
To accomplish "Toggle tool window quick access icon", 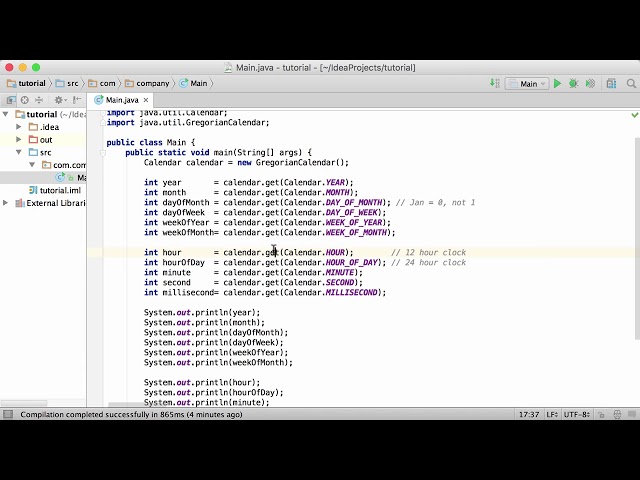I will pos(8,415).
